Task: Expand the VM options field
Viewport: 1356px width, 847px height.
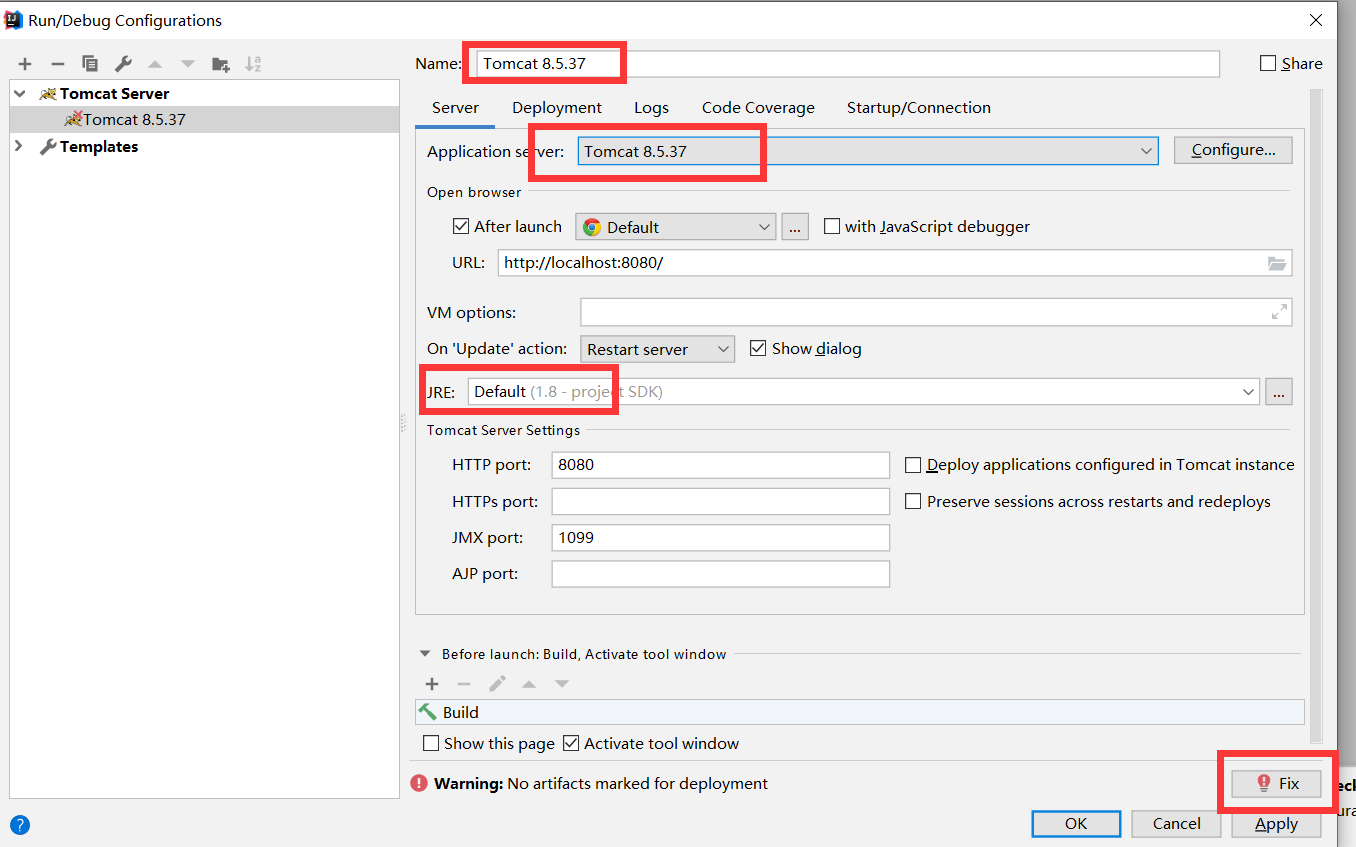Action: tap(1279, 312)
